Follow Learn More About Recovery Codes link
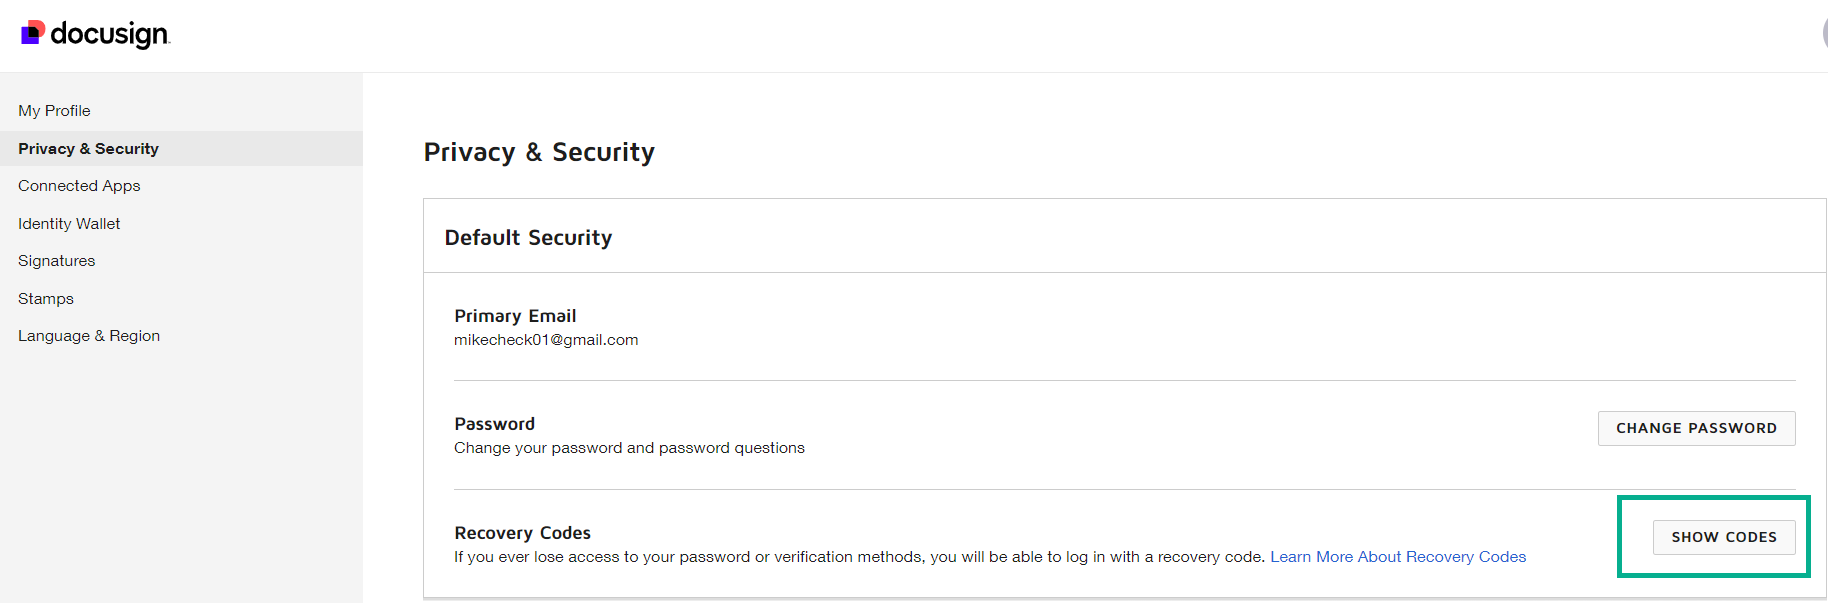 point(1397,557)
